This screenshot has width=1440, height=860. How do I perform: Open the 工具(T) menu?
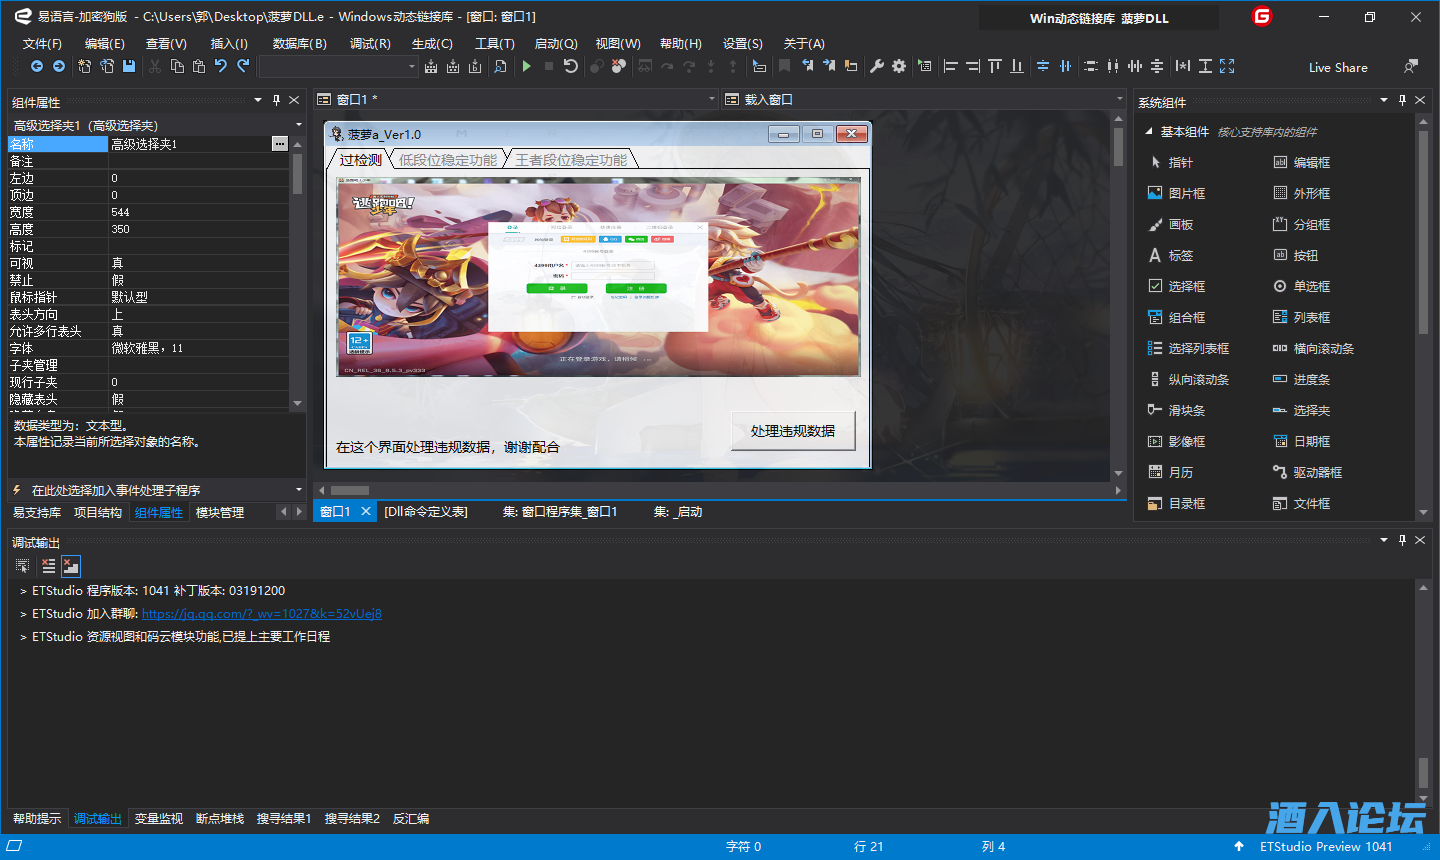(495, 43)
